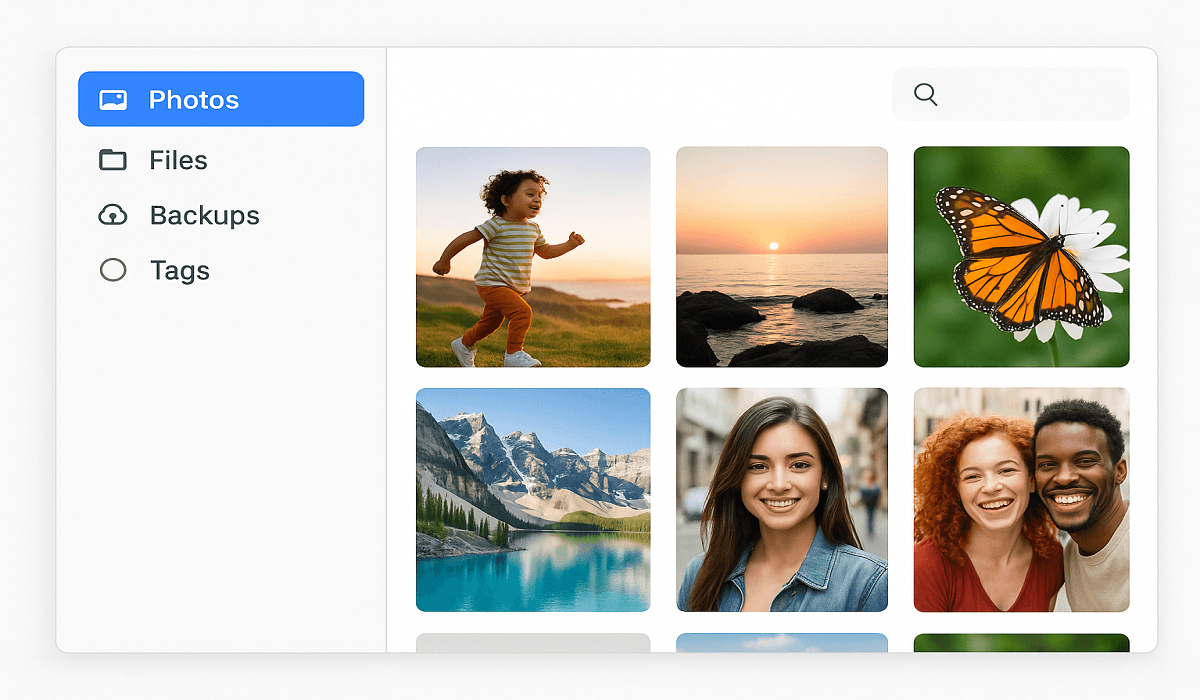1200x700 pixels.
Task: Click the Photos picture icon in sidebar
Action: tap(113, 100)
